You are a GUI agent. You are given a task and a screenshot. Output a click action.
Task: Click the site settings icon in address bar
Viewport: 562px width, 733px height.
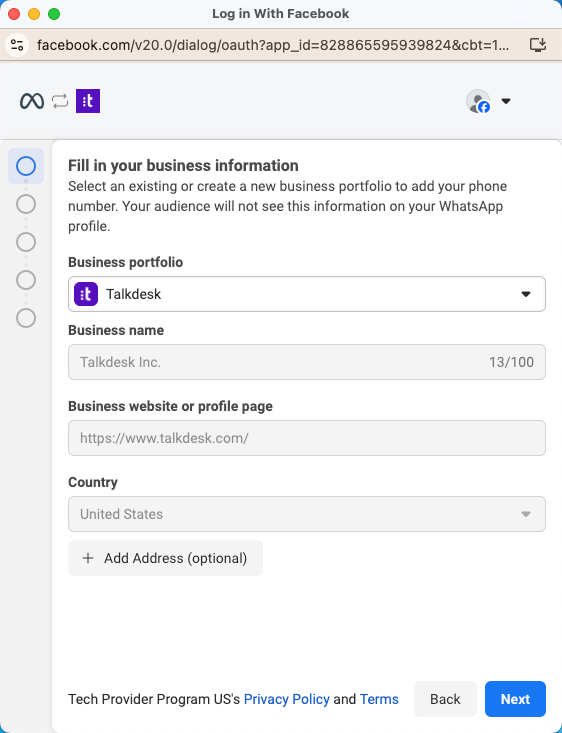coord(17,45)
